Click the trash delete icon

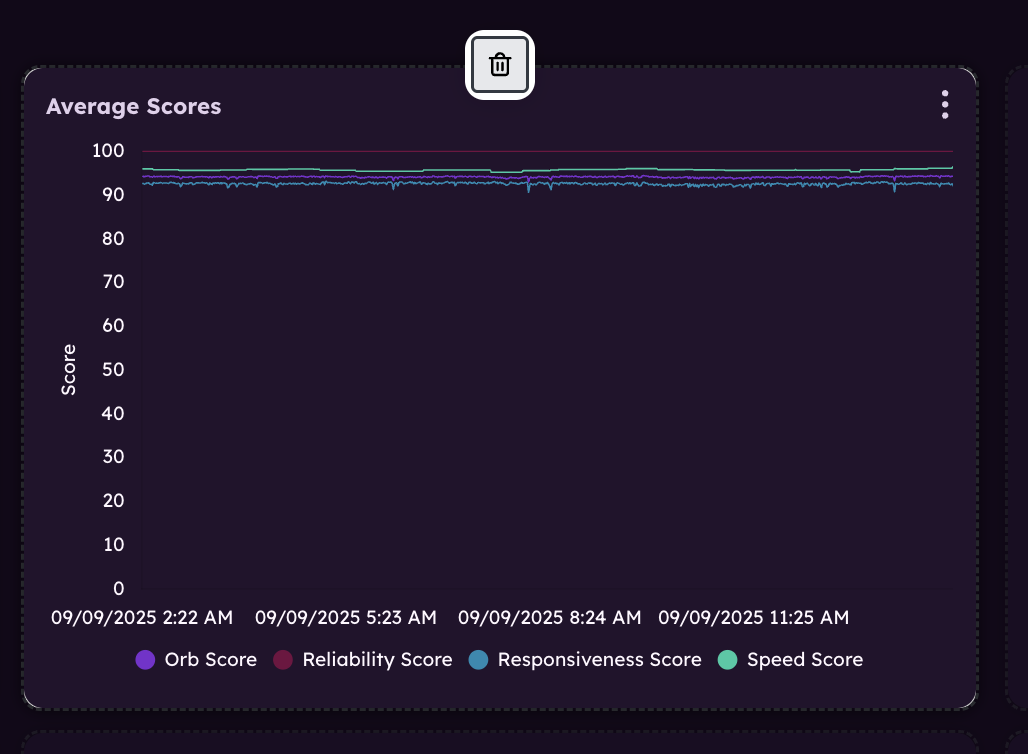tap(500, 65)
